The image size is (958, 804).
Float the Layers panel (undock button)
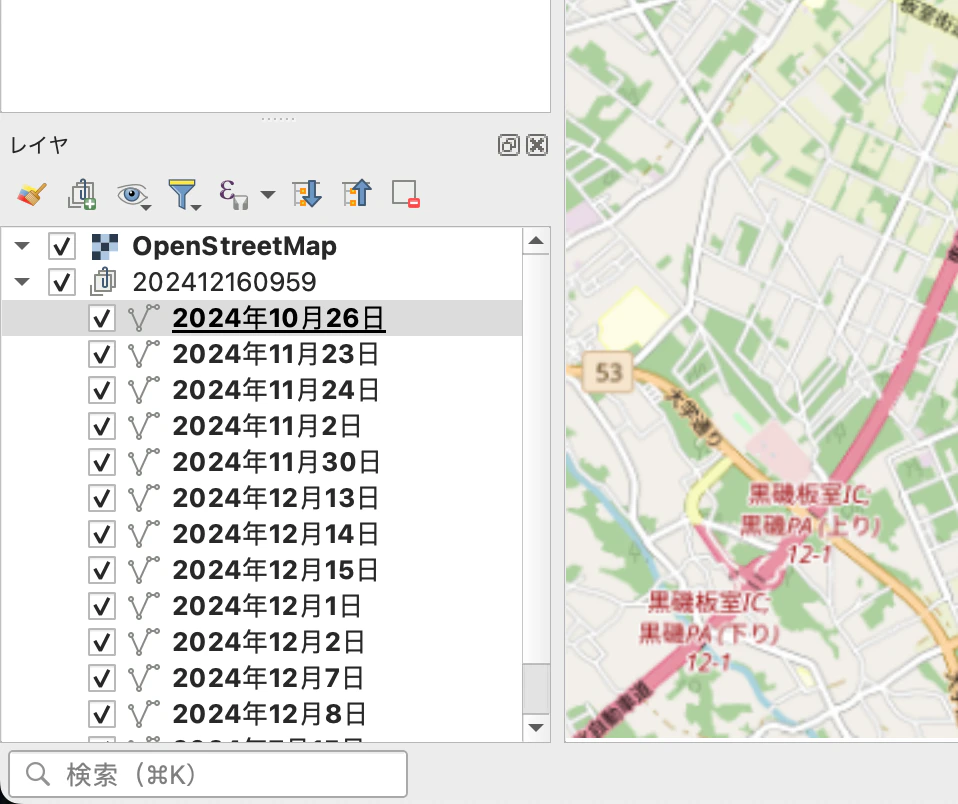[509, 145]
